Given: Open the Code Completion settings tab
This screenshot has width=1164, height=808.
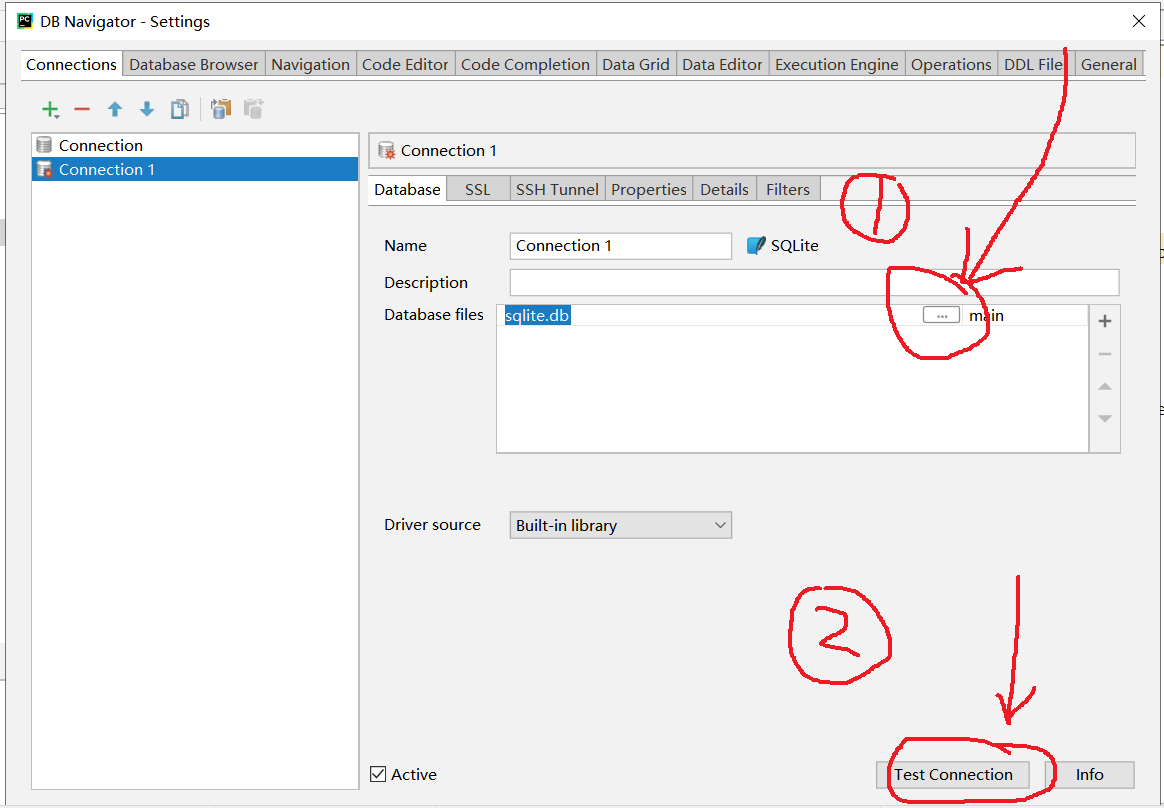Looking at the screenshot, I should coord(525,63).
